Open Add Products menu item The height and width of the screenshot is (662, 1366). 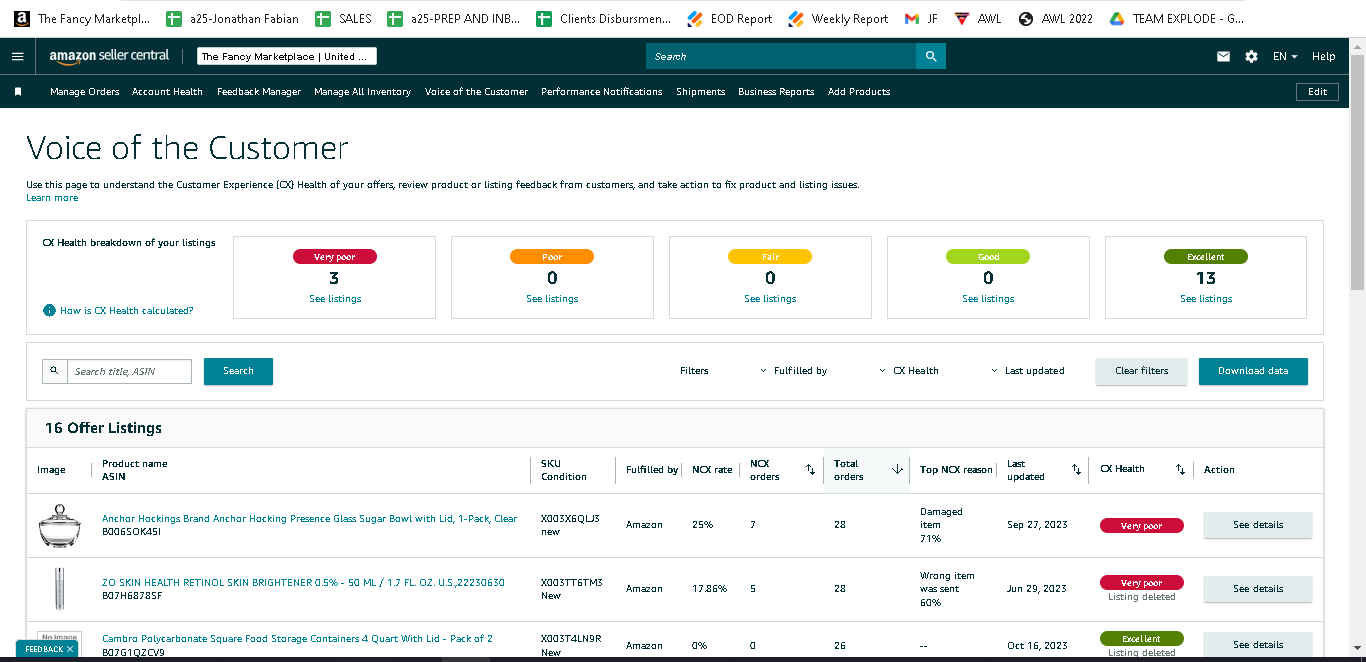pyautogui.click(x=859, y=92)
